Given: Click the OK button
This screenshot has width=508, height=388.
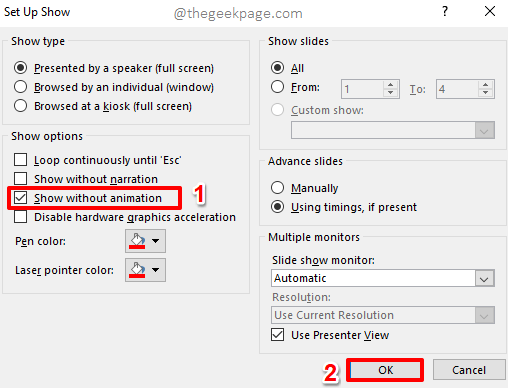Looking at the screenshot, I should pos(385,370).
